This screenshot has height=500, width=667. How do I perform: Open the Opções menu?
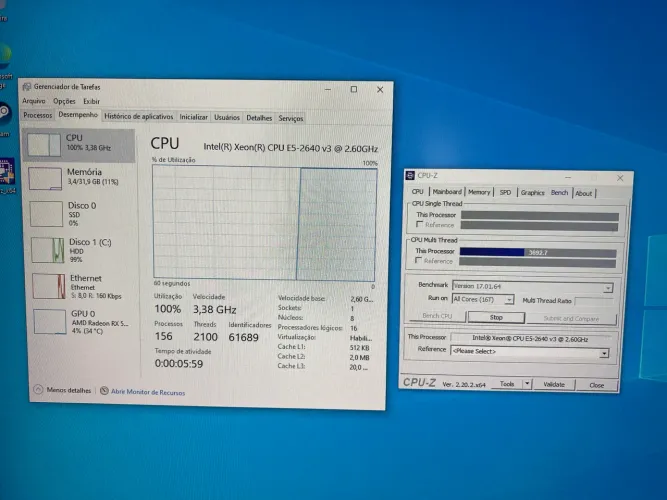[64, 101]
